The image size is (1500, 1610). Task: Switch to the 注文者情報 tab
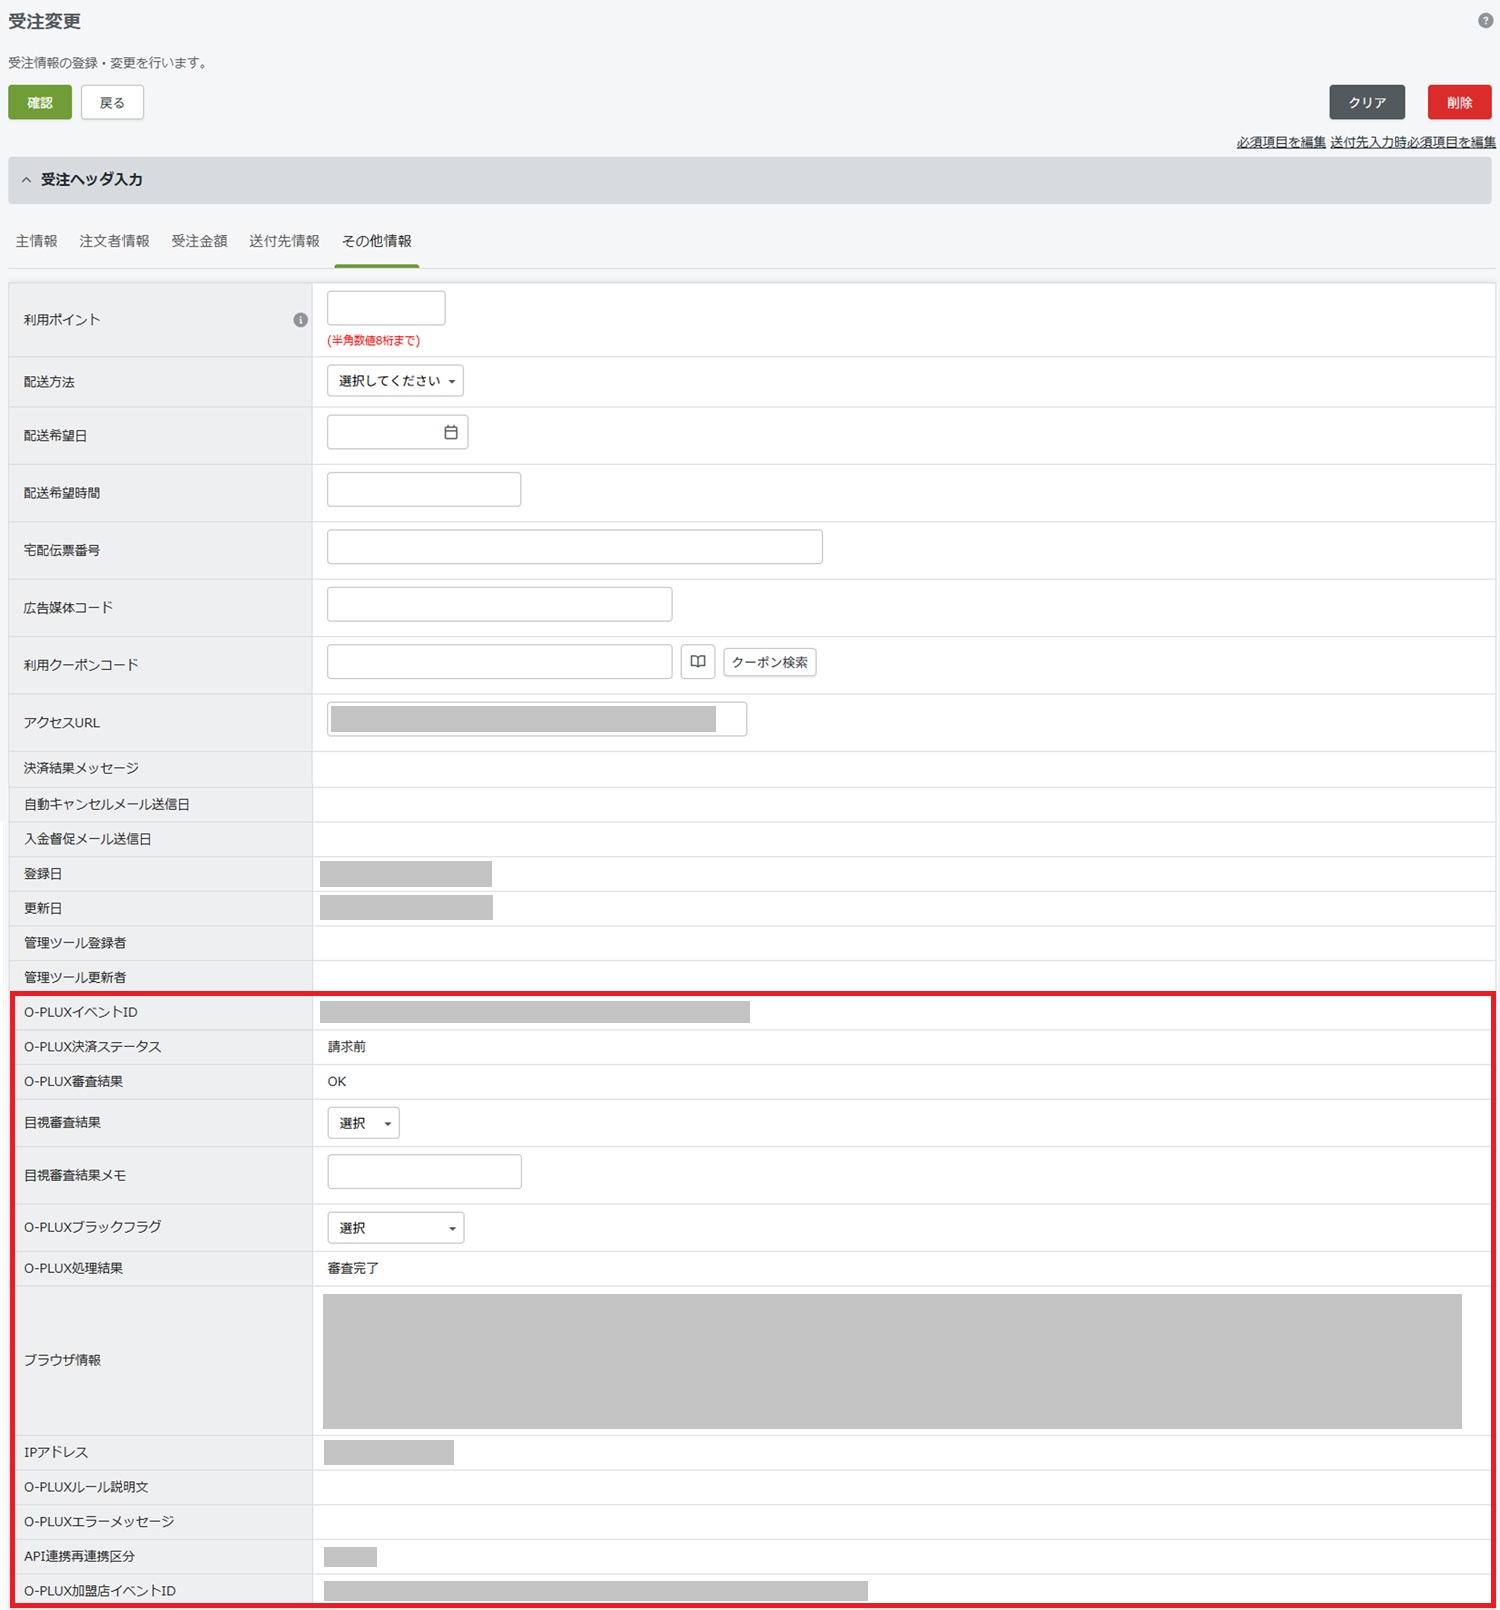point(115,241)
